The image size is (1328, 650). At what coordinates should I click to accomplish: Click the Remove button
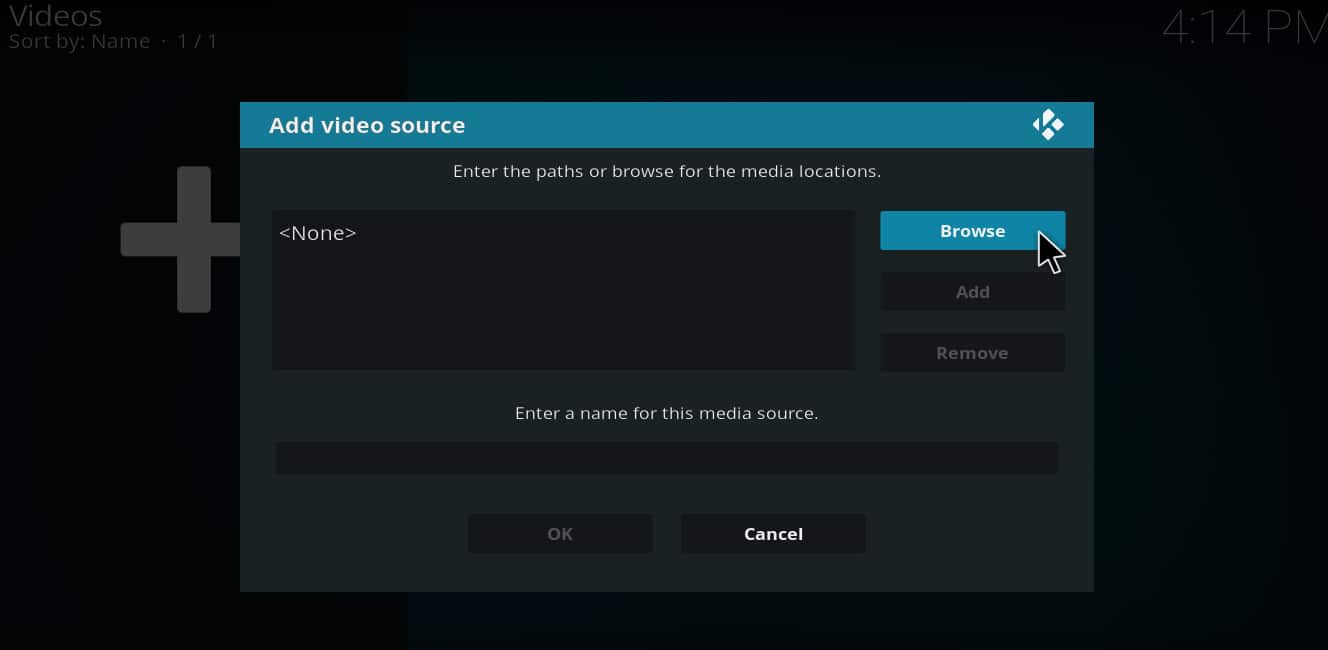(x=972, y=353)
